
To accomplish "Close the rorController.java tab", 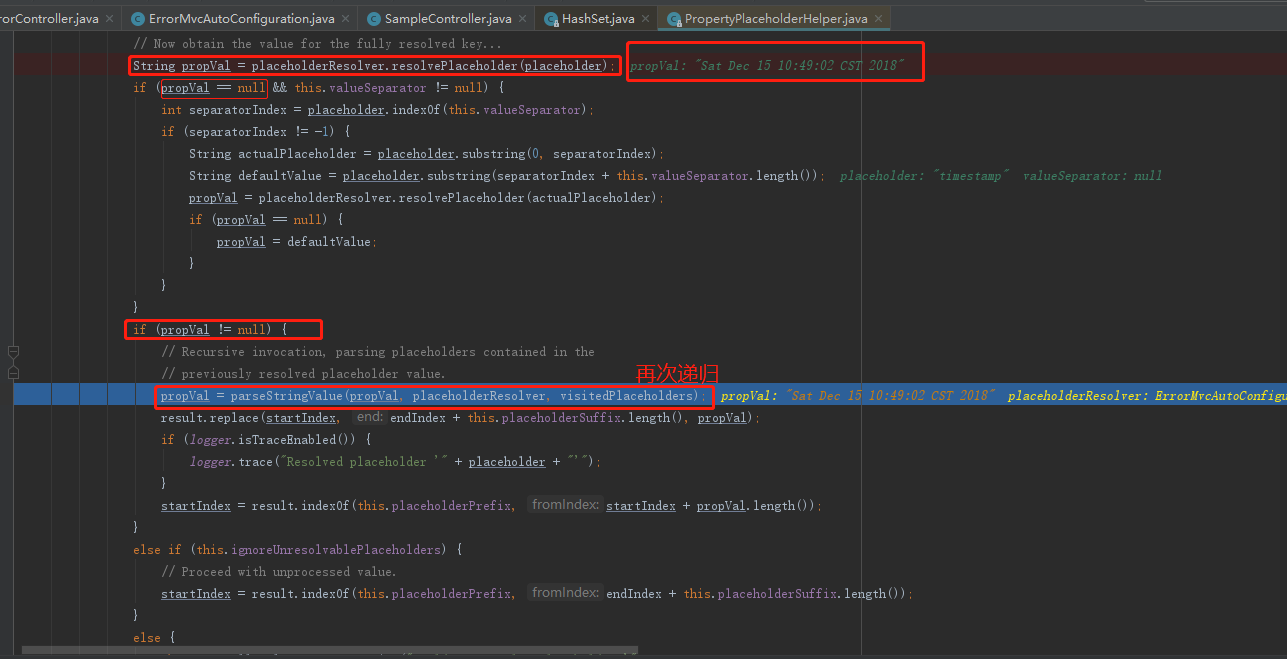I will (110, 18).
